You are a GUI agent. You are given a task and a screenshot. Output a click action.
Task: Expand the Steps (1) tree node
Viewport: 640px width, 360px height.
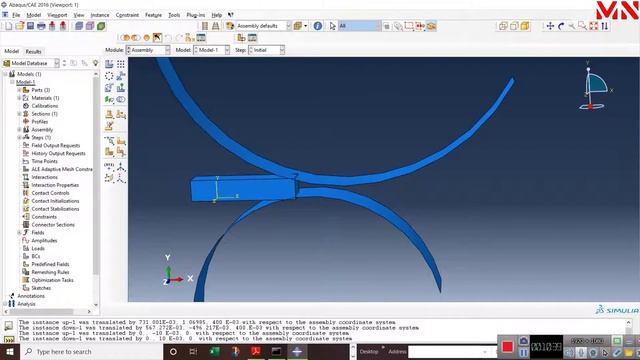[19, 138]
